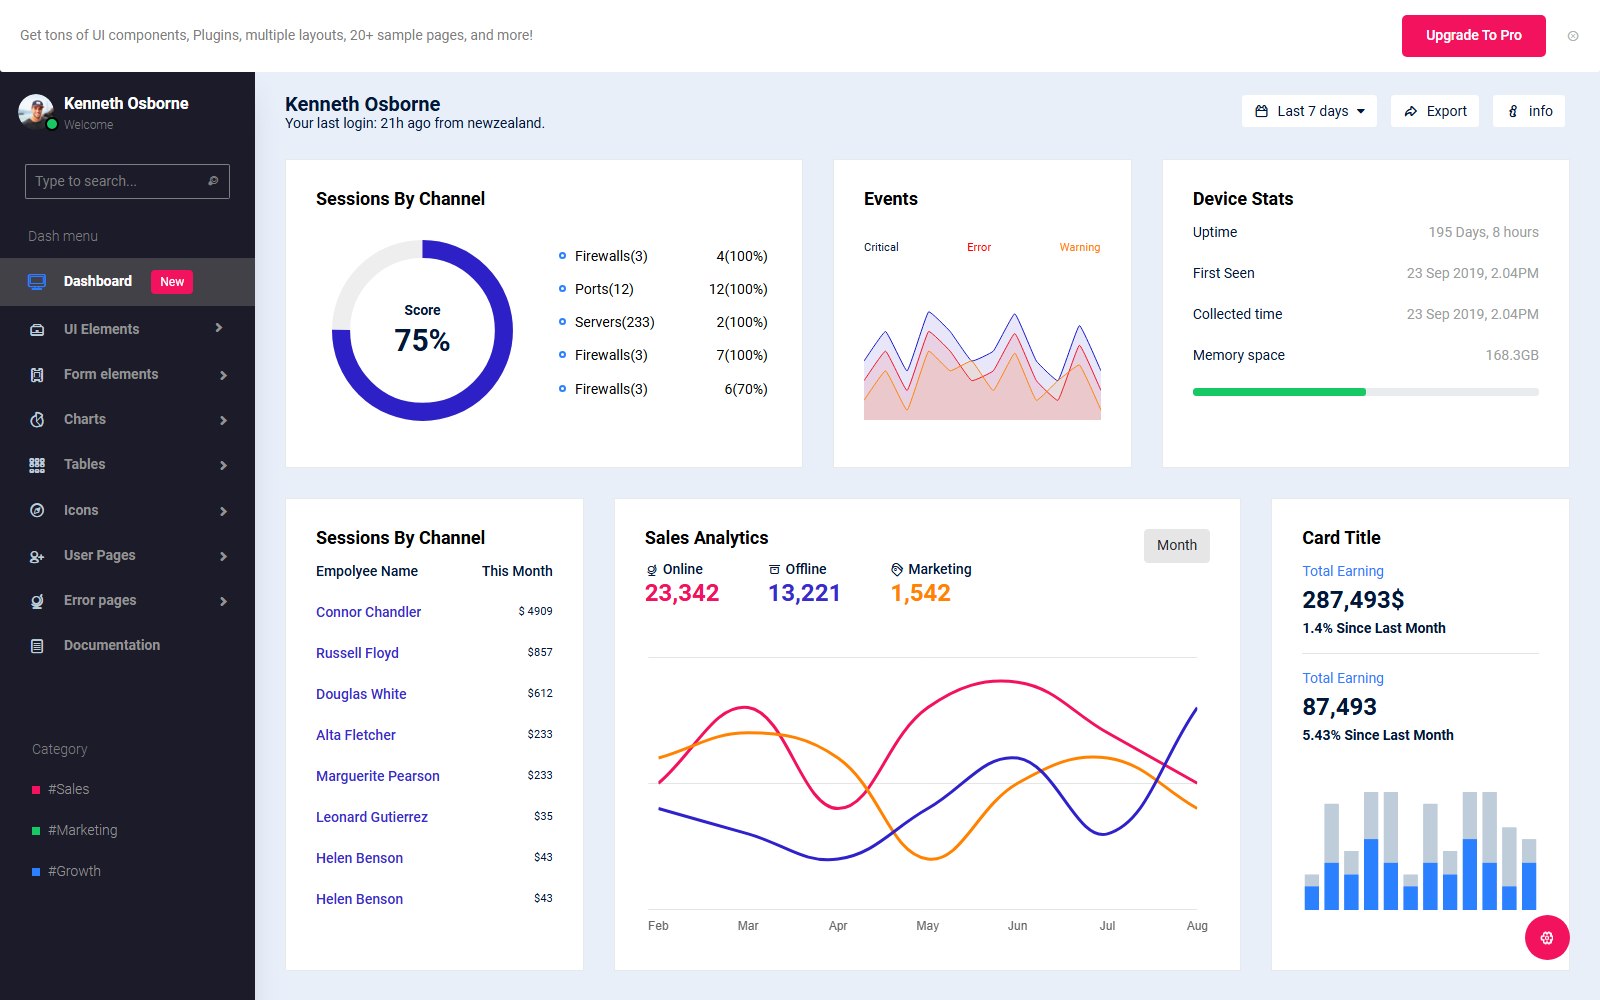Click the Tables grid icon in sidebar

(37, 465)
